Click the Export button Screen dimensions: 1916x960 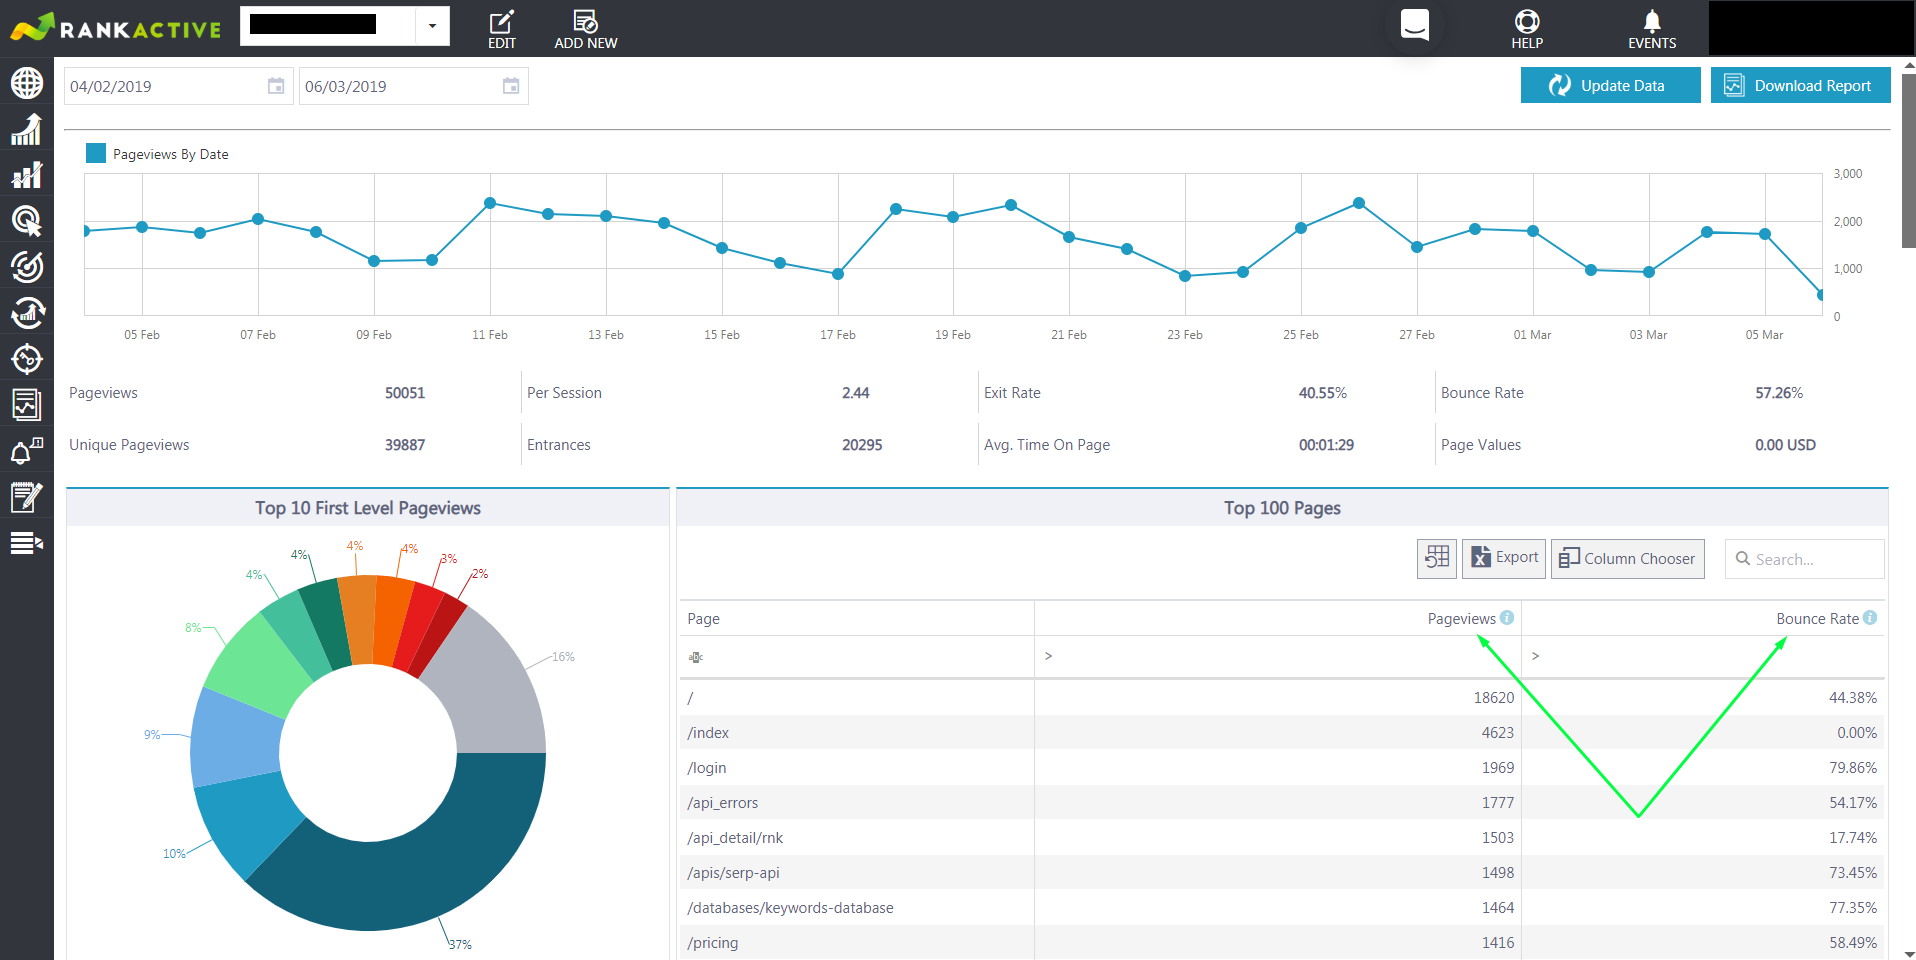pyautogui.click(x=1504, y=558)
